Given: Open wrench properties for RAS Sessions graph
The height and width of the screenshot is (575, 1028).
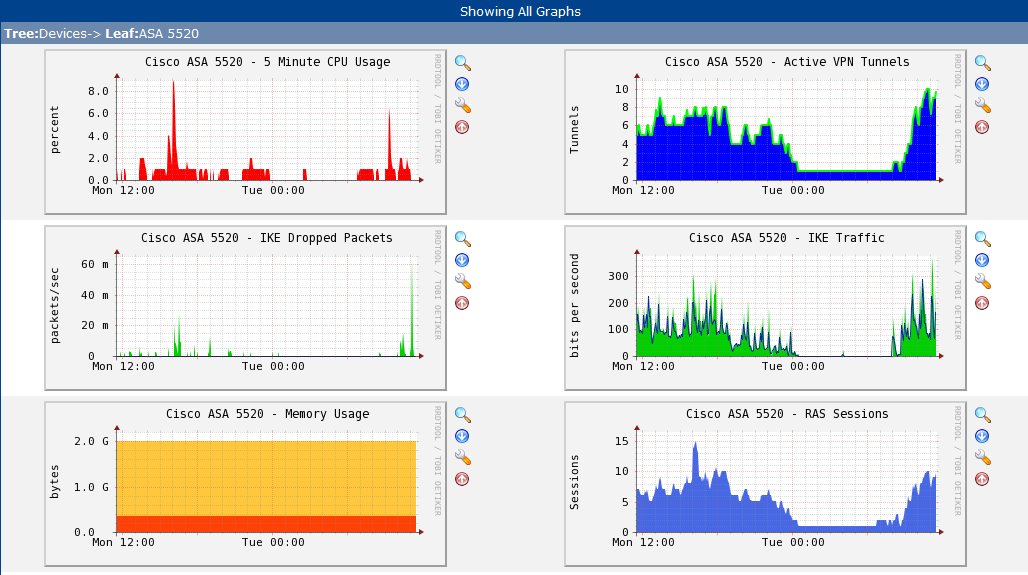Looking at the screenshot, I should click(983, 458).
